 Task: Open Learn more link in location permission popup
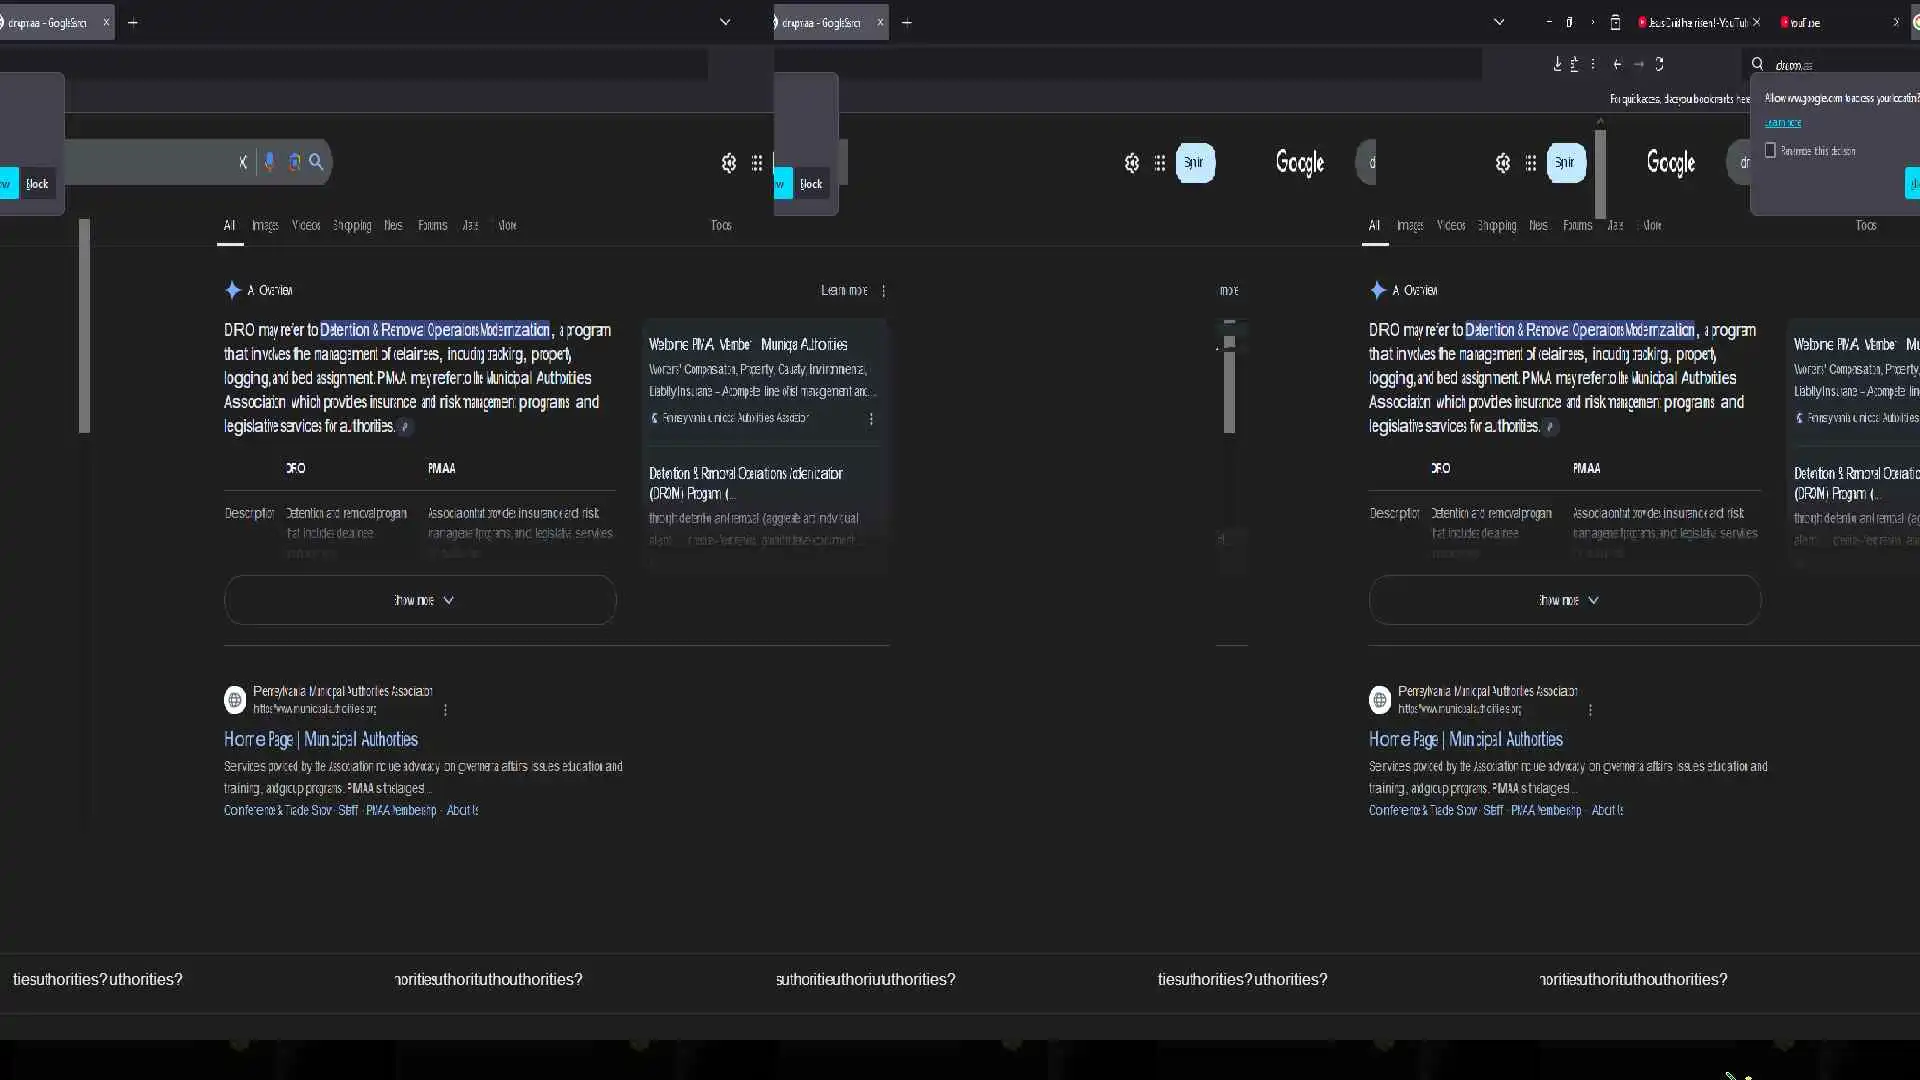(1782, 123)
